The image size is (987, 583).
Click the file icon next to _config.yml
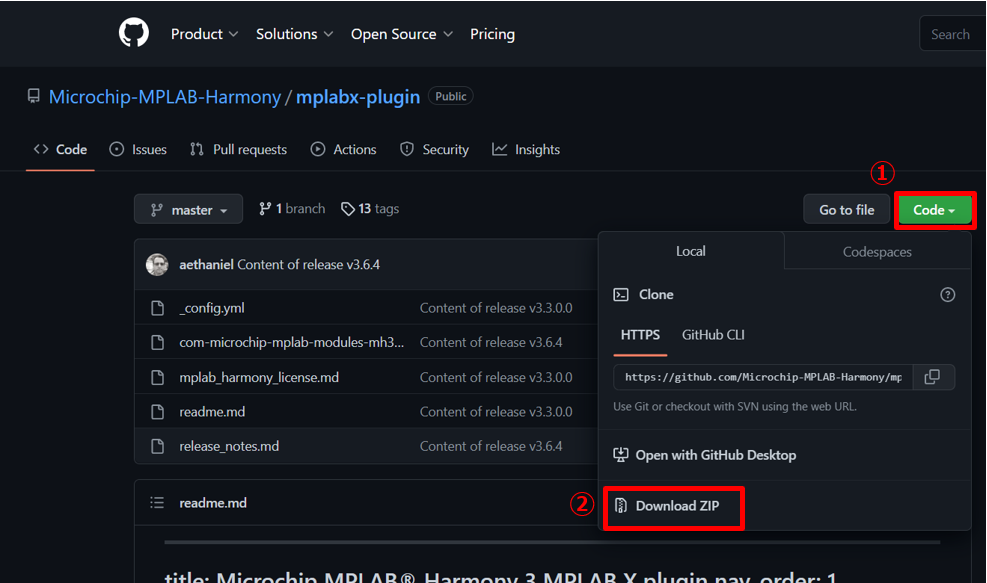pos(157,308)
